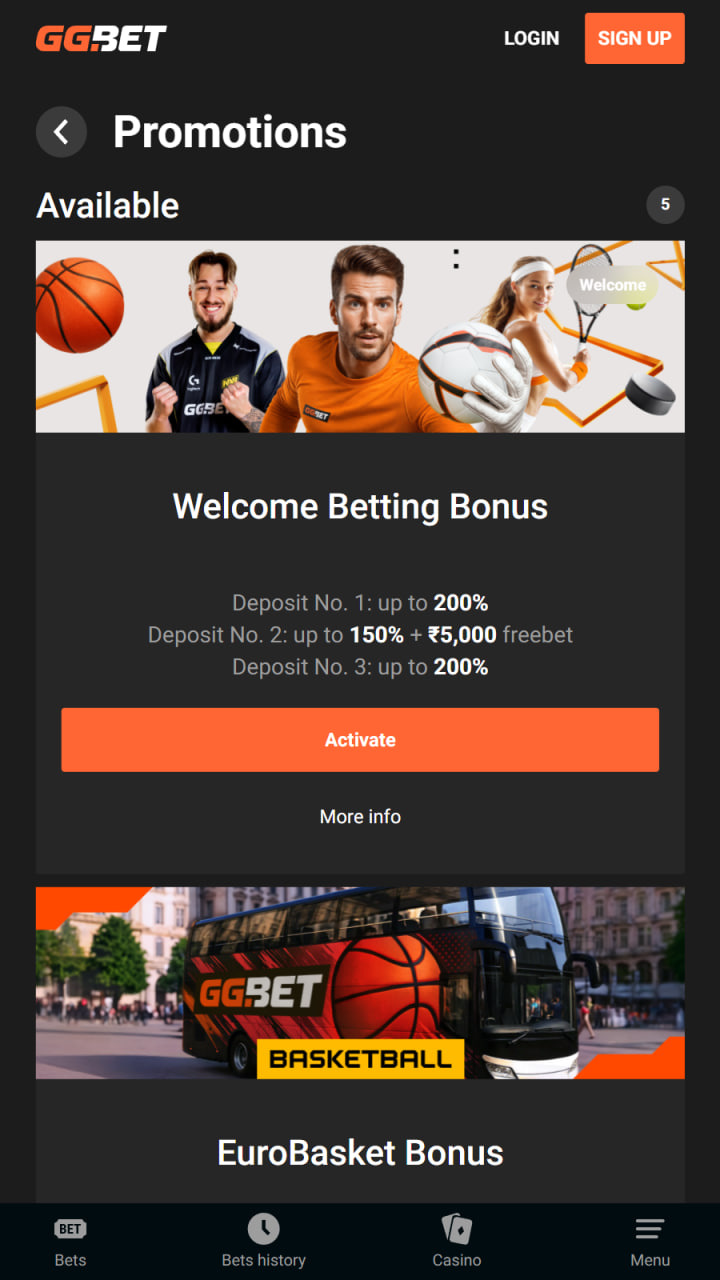
Task: Open More info for welcome bonus
Action: [x=360, y=817]
